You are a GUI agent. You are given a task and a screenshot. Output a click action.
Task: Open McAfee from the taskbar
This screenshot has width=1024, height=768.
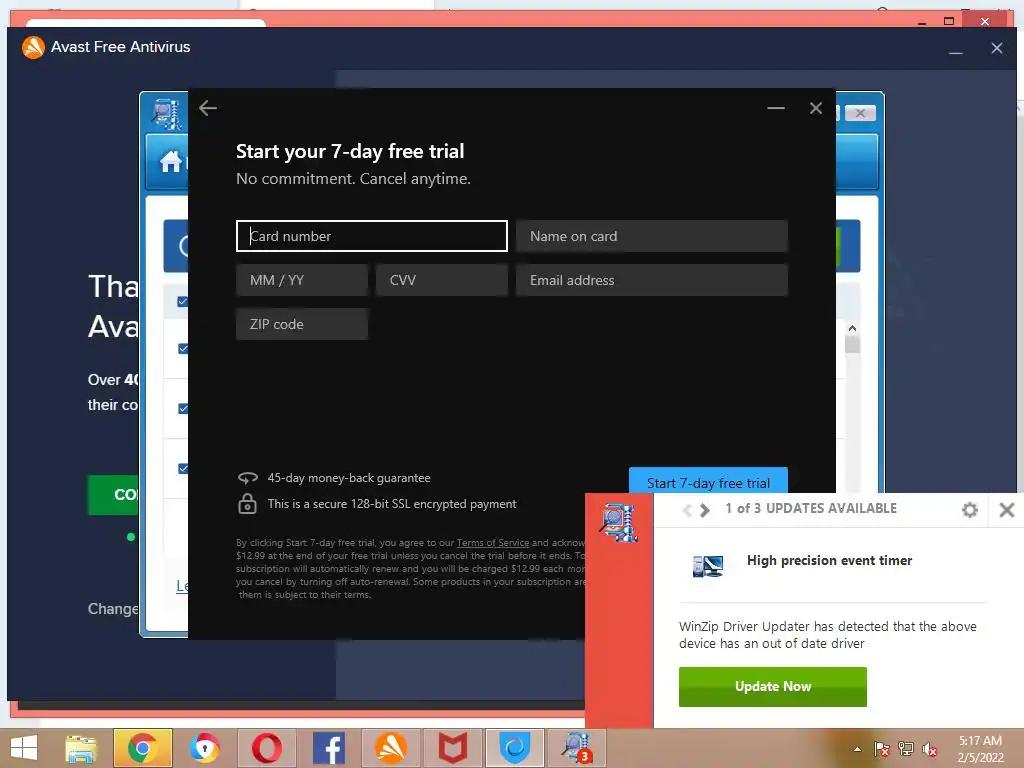pos(453,748)
